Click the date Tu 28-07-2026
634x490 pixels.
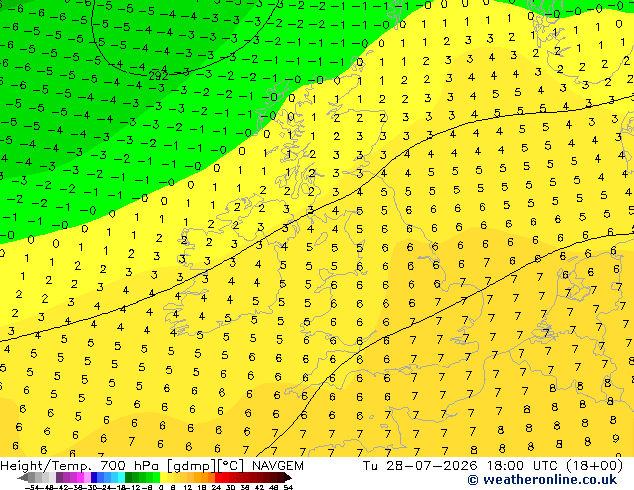pyautogui.click(x=420, y=466)
